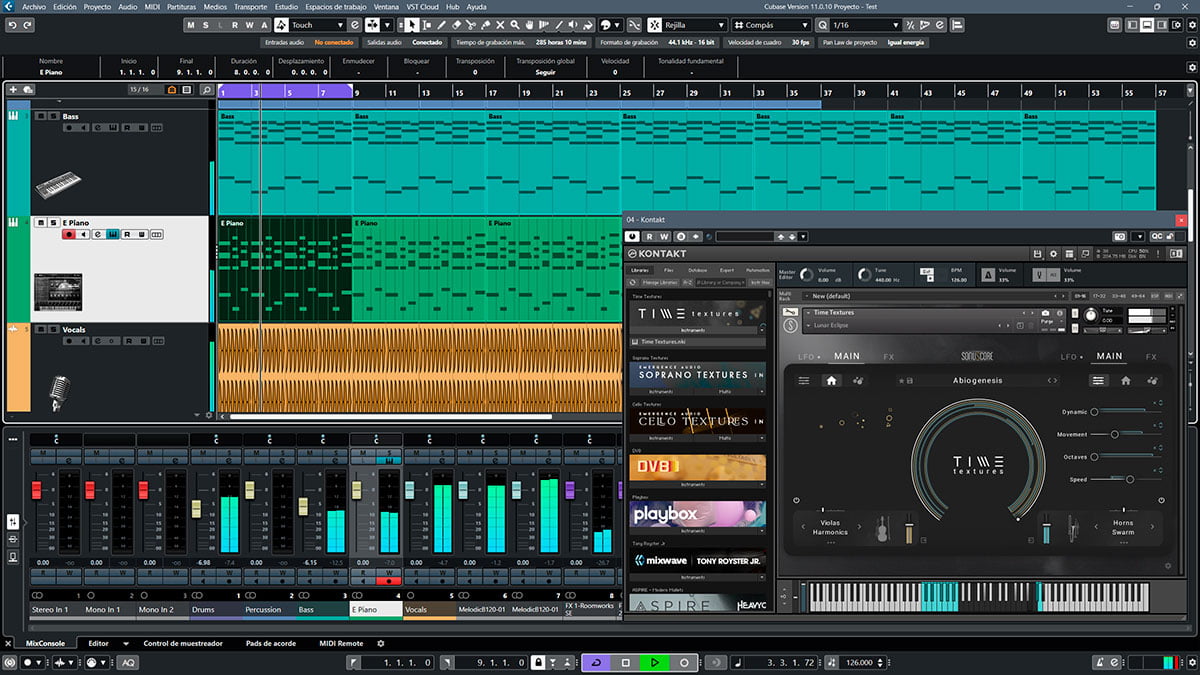1200x675 pixels.
Task: Click the home icon in left Time Textures panel
Action: tap(832, 380)
